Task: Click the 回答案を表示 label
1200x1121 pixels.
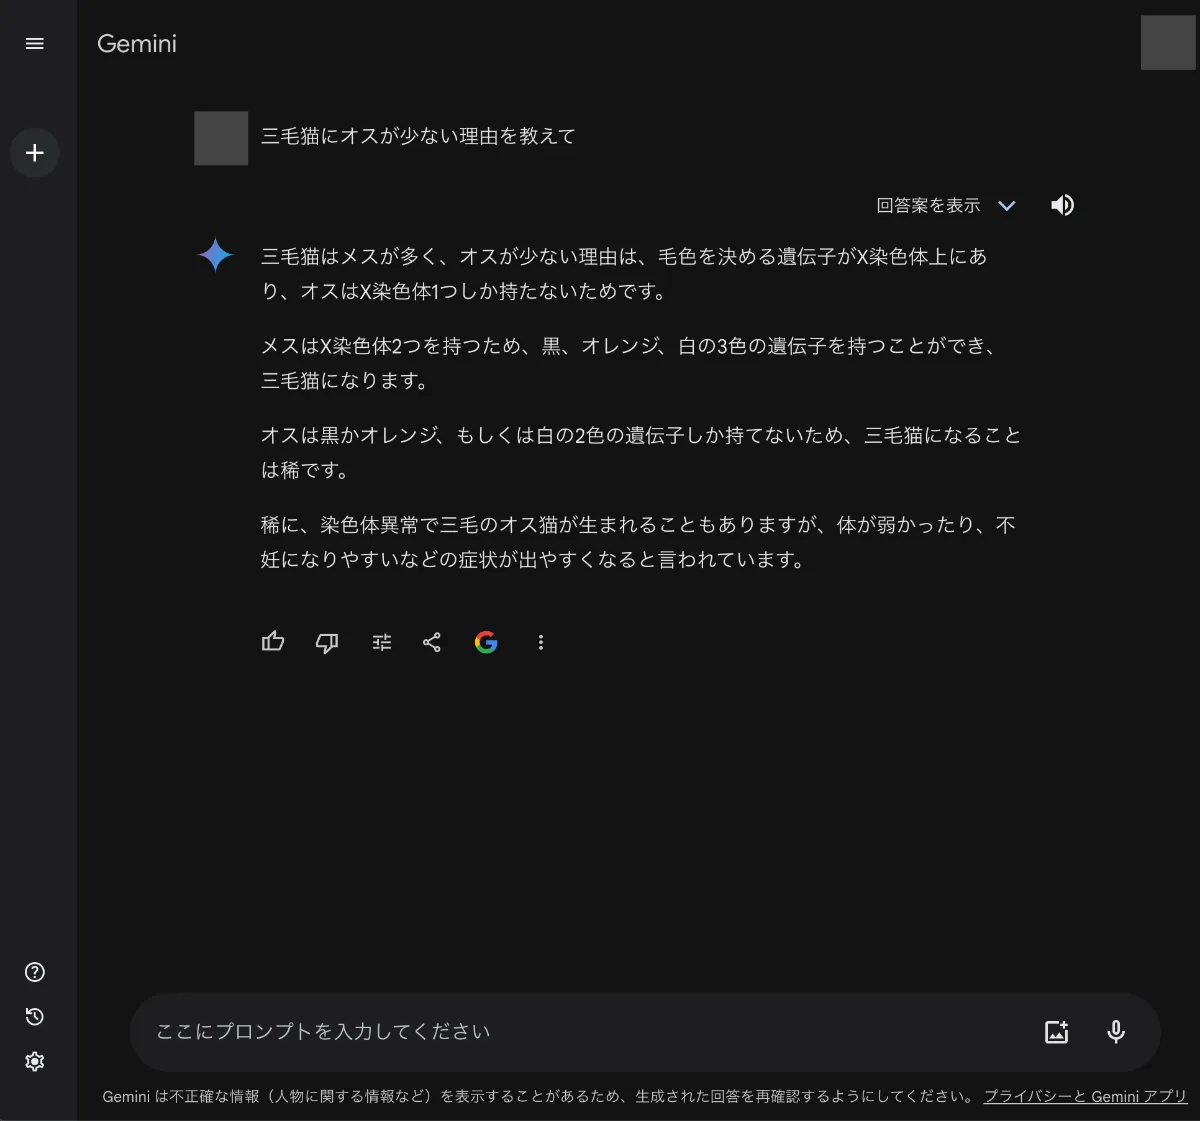Action: click(x=928, y=205)
